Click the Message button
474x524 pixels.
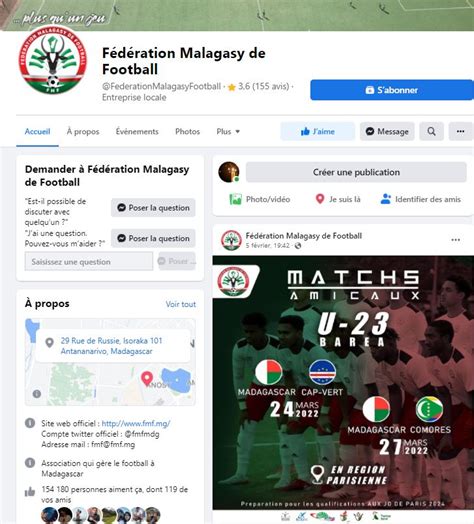tap(387, 131)
